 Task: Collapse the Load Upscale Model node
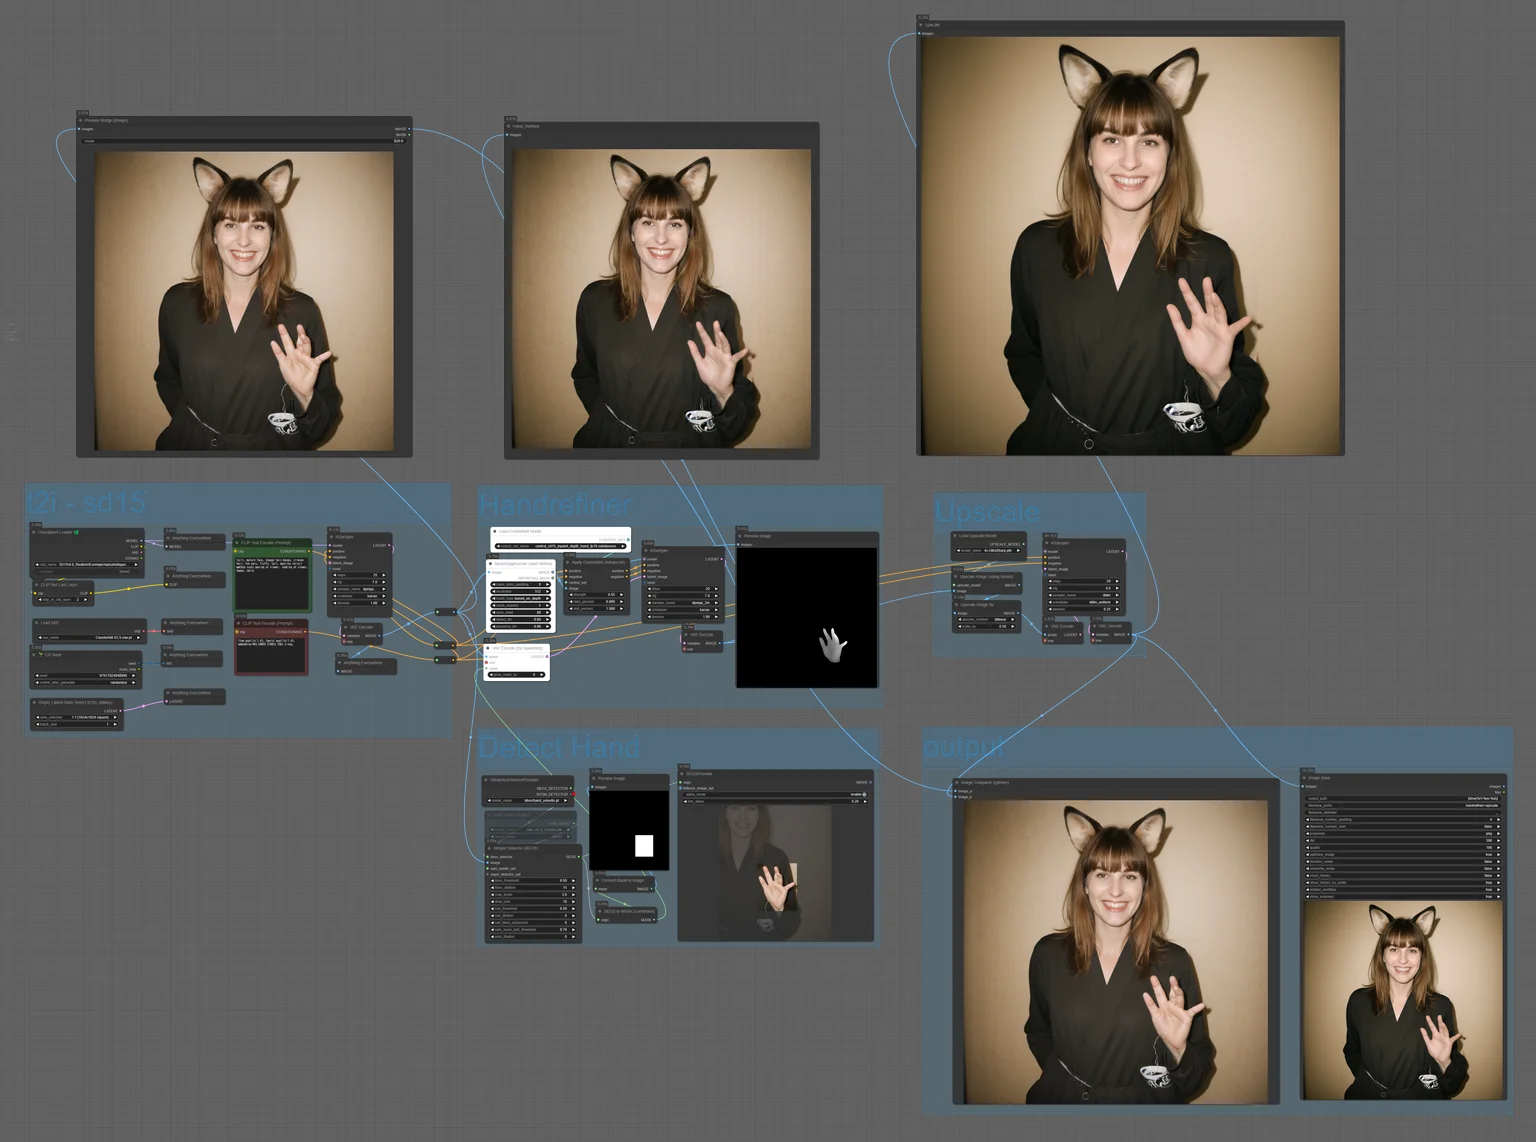click(x=955, y=536)
